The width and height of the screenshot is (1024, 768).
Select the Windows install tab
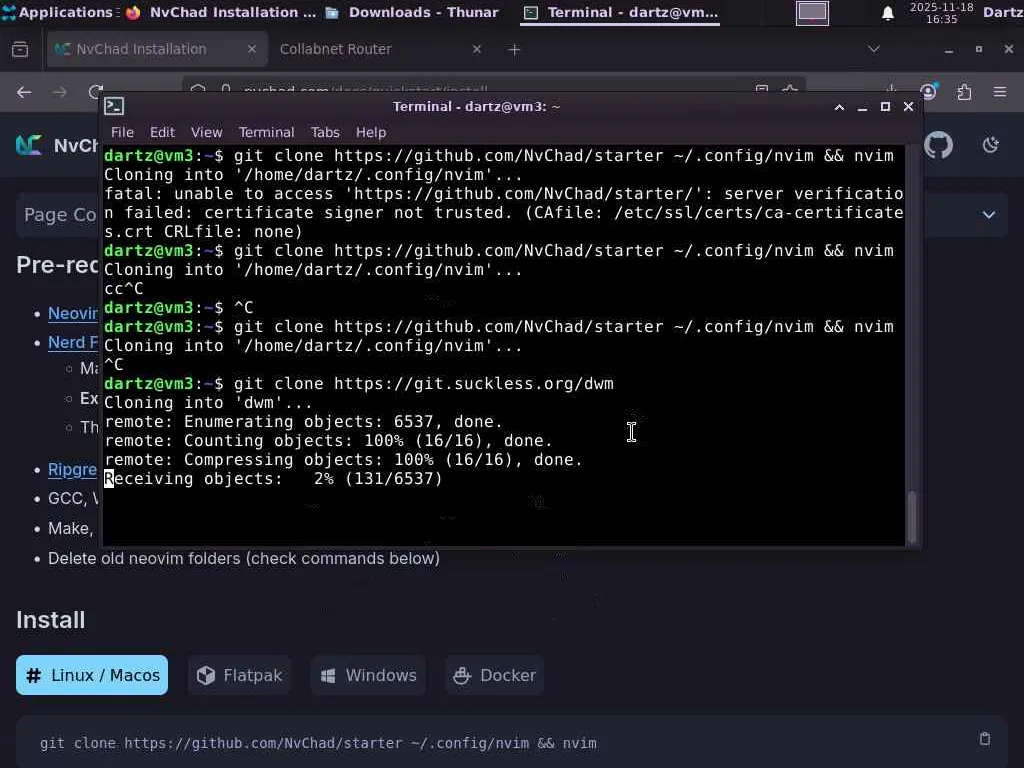click(x=368, y=675)
